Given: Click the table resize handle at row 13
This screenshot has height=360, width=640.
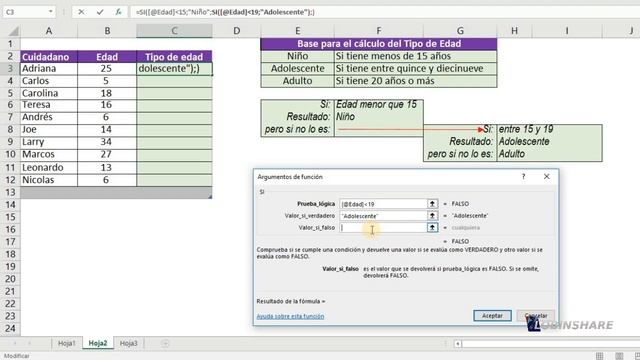Looking at the screenshot, I should [x=210, y=197].
